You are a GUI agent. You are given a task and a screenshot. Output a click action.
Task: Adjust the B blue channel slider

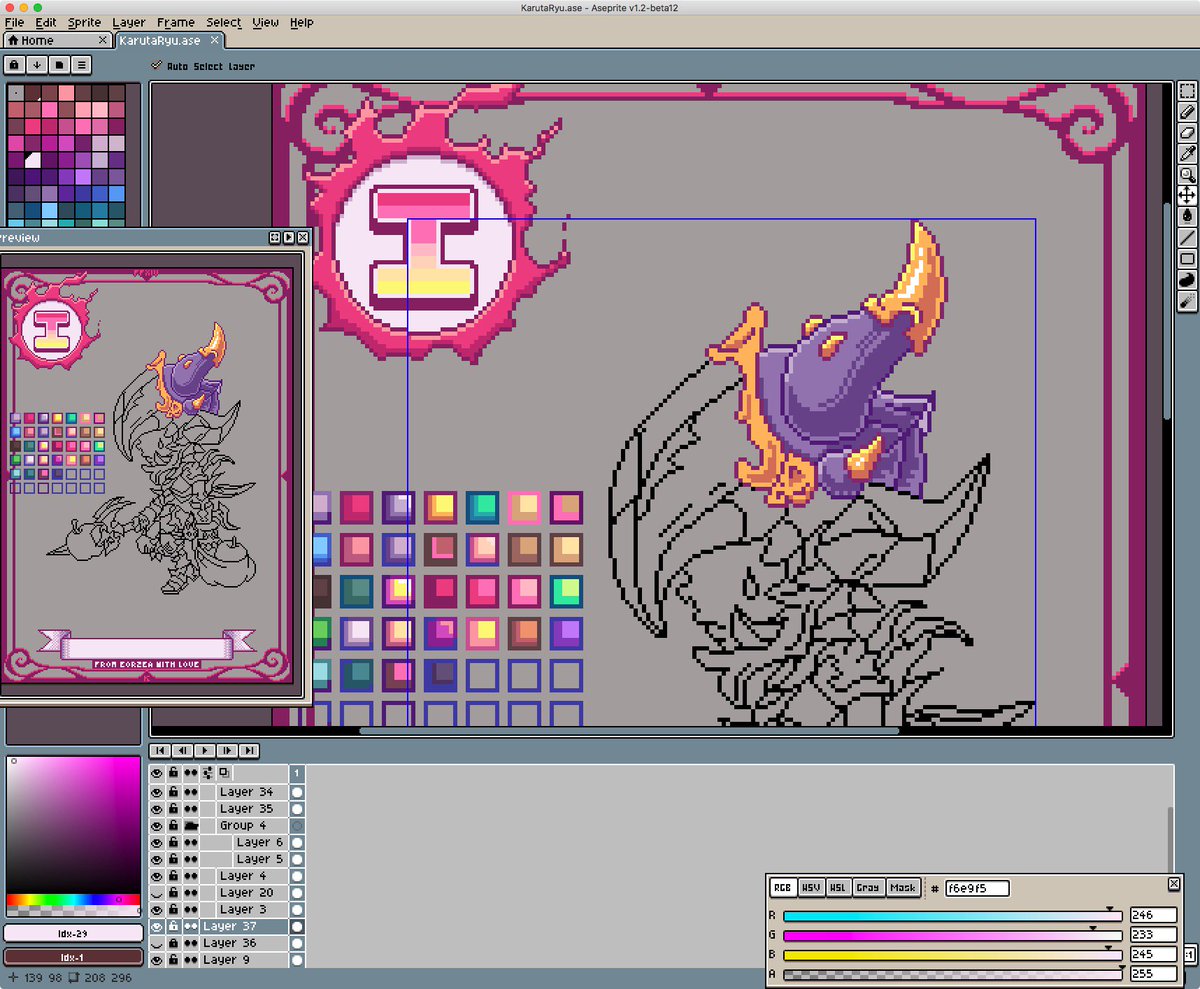tap(953, 954)
